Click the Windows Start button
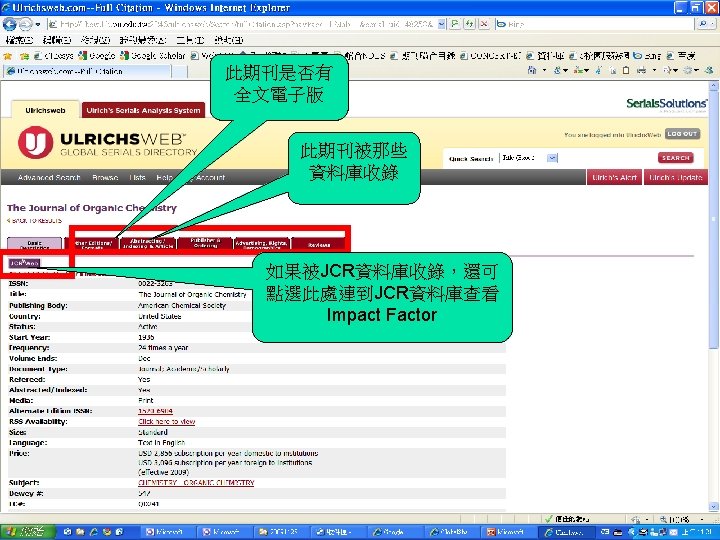Image resolution: width=720 pixels, height=540 pixels. tap(28, 532)
